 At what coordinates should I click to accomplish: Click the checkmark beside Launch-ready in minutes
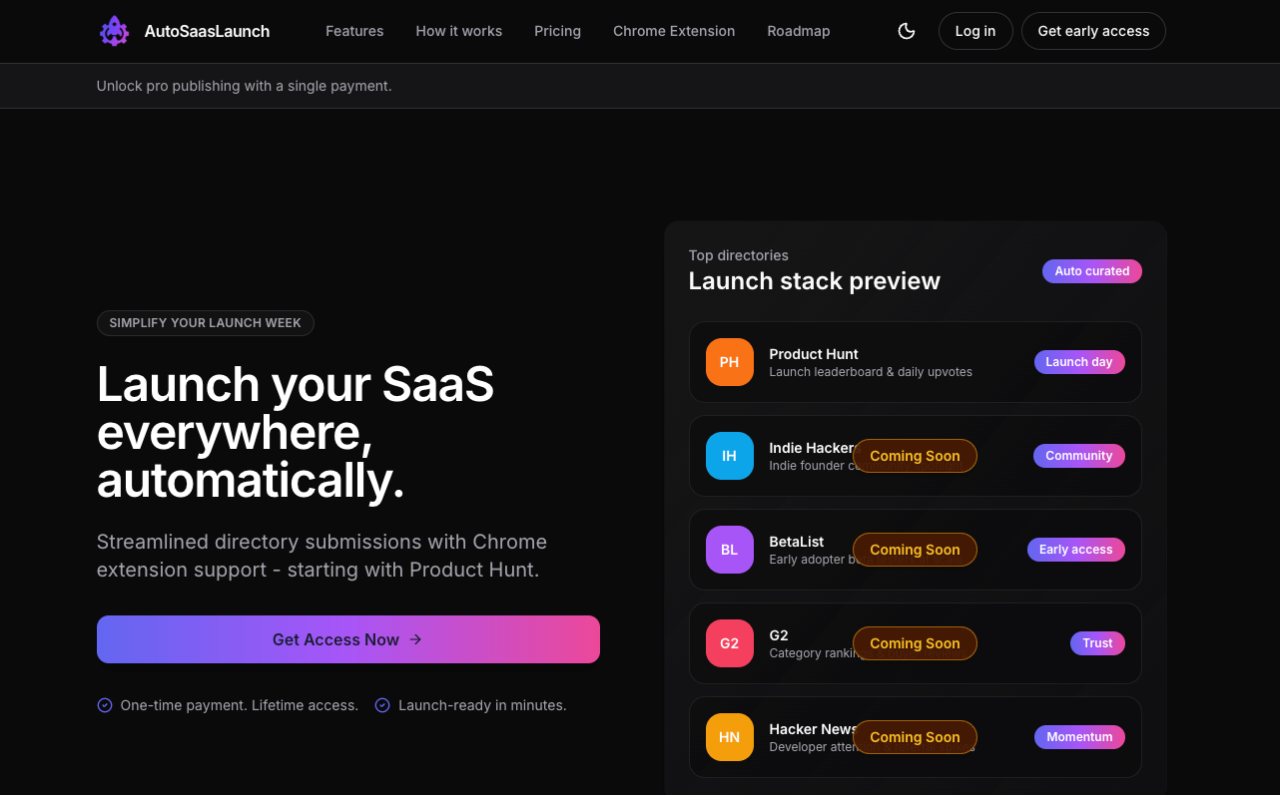pos(382,705)
